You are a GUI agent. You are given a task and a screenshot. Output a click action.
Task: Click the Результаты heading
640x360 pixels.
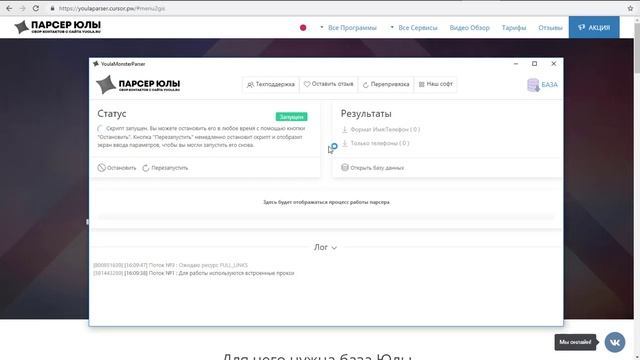[366, 114]
